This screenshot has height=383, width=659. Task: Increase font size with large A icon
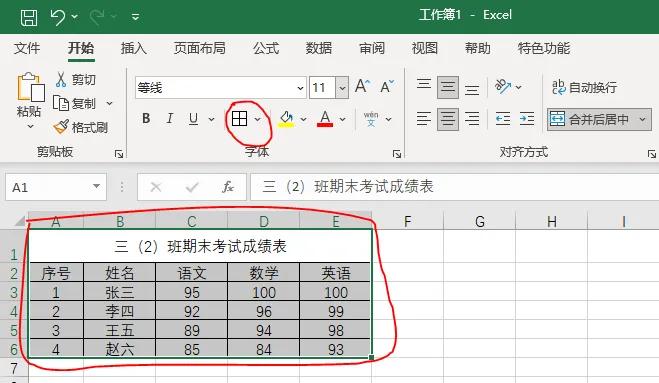click(x=362, y=86)
